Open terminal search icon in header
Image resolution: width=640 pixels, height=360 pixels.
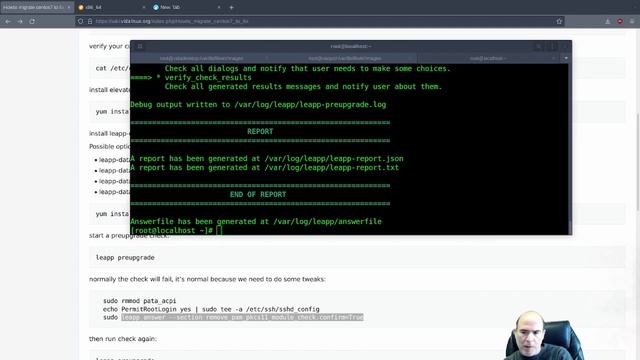(x=539, y=46)
